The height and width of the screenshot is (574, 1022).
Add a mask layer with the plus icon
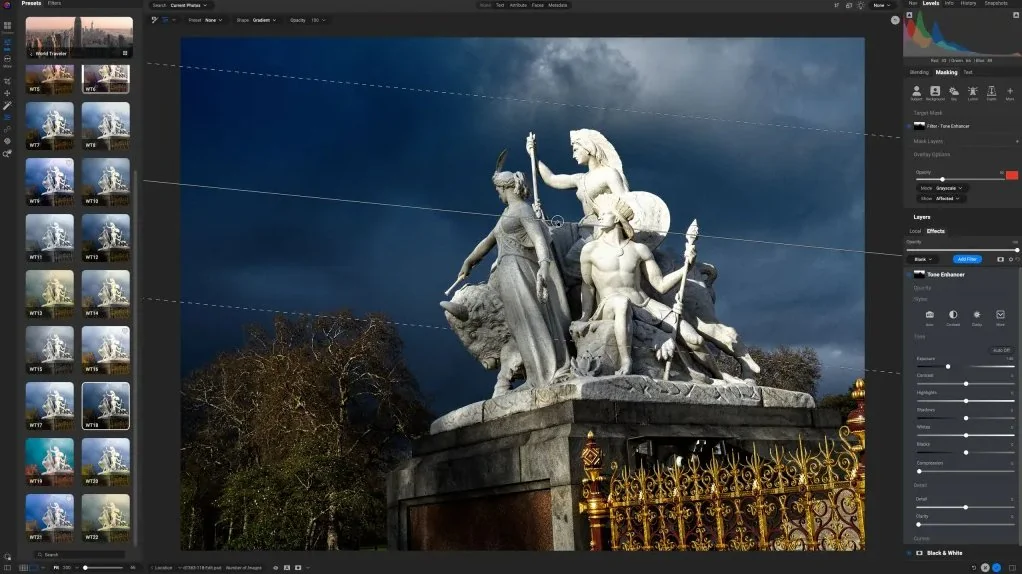[1017, 141]
